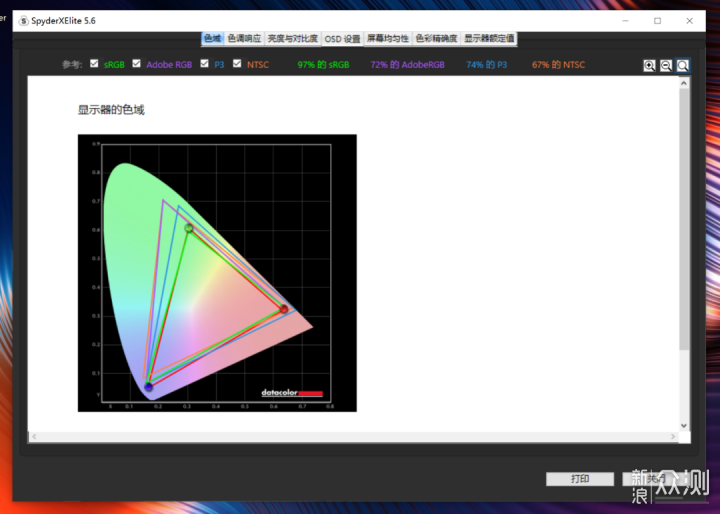Open the 亮度与对比度 tab
This screenshot has width=720, height=514.
pyautogui.click(x=292, y=39)
